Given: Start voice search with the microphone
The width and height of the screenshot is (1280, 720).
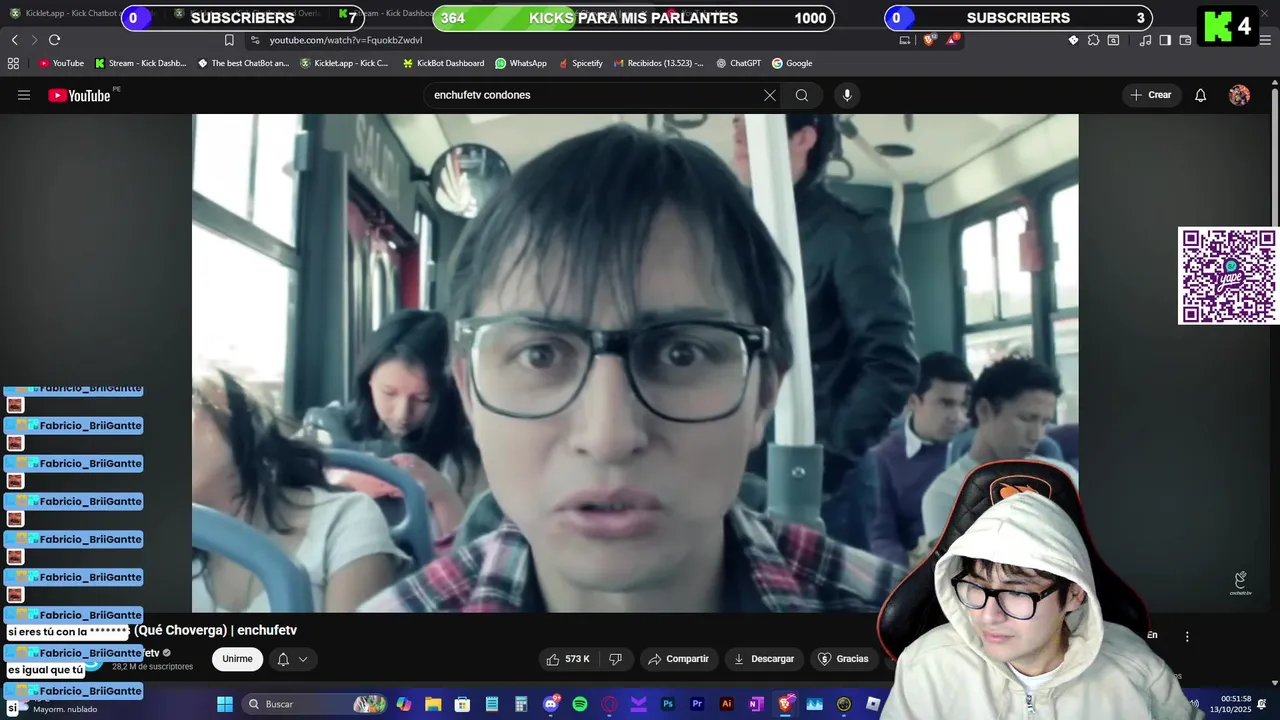Looking at the screenshot, I should click(847, 95).
